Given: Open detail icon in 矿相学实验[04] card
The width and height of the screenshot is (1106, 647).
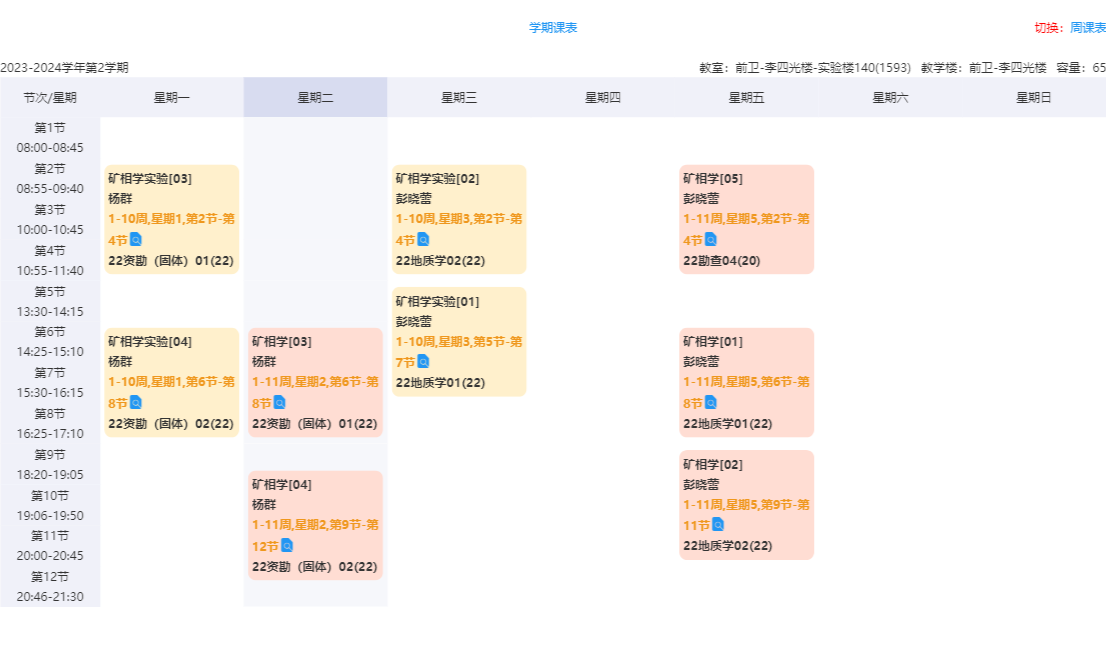Looking at the screenshot, I should pyautogui.click(x=136, y=403).
